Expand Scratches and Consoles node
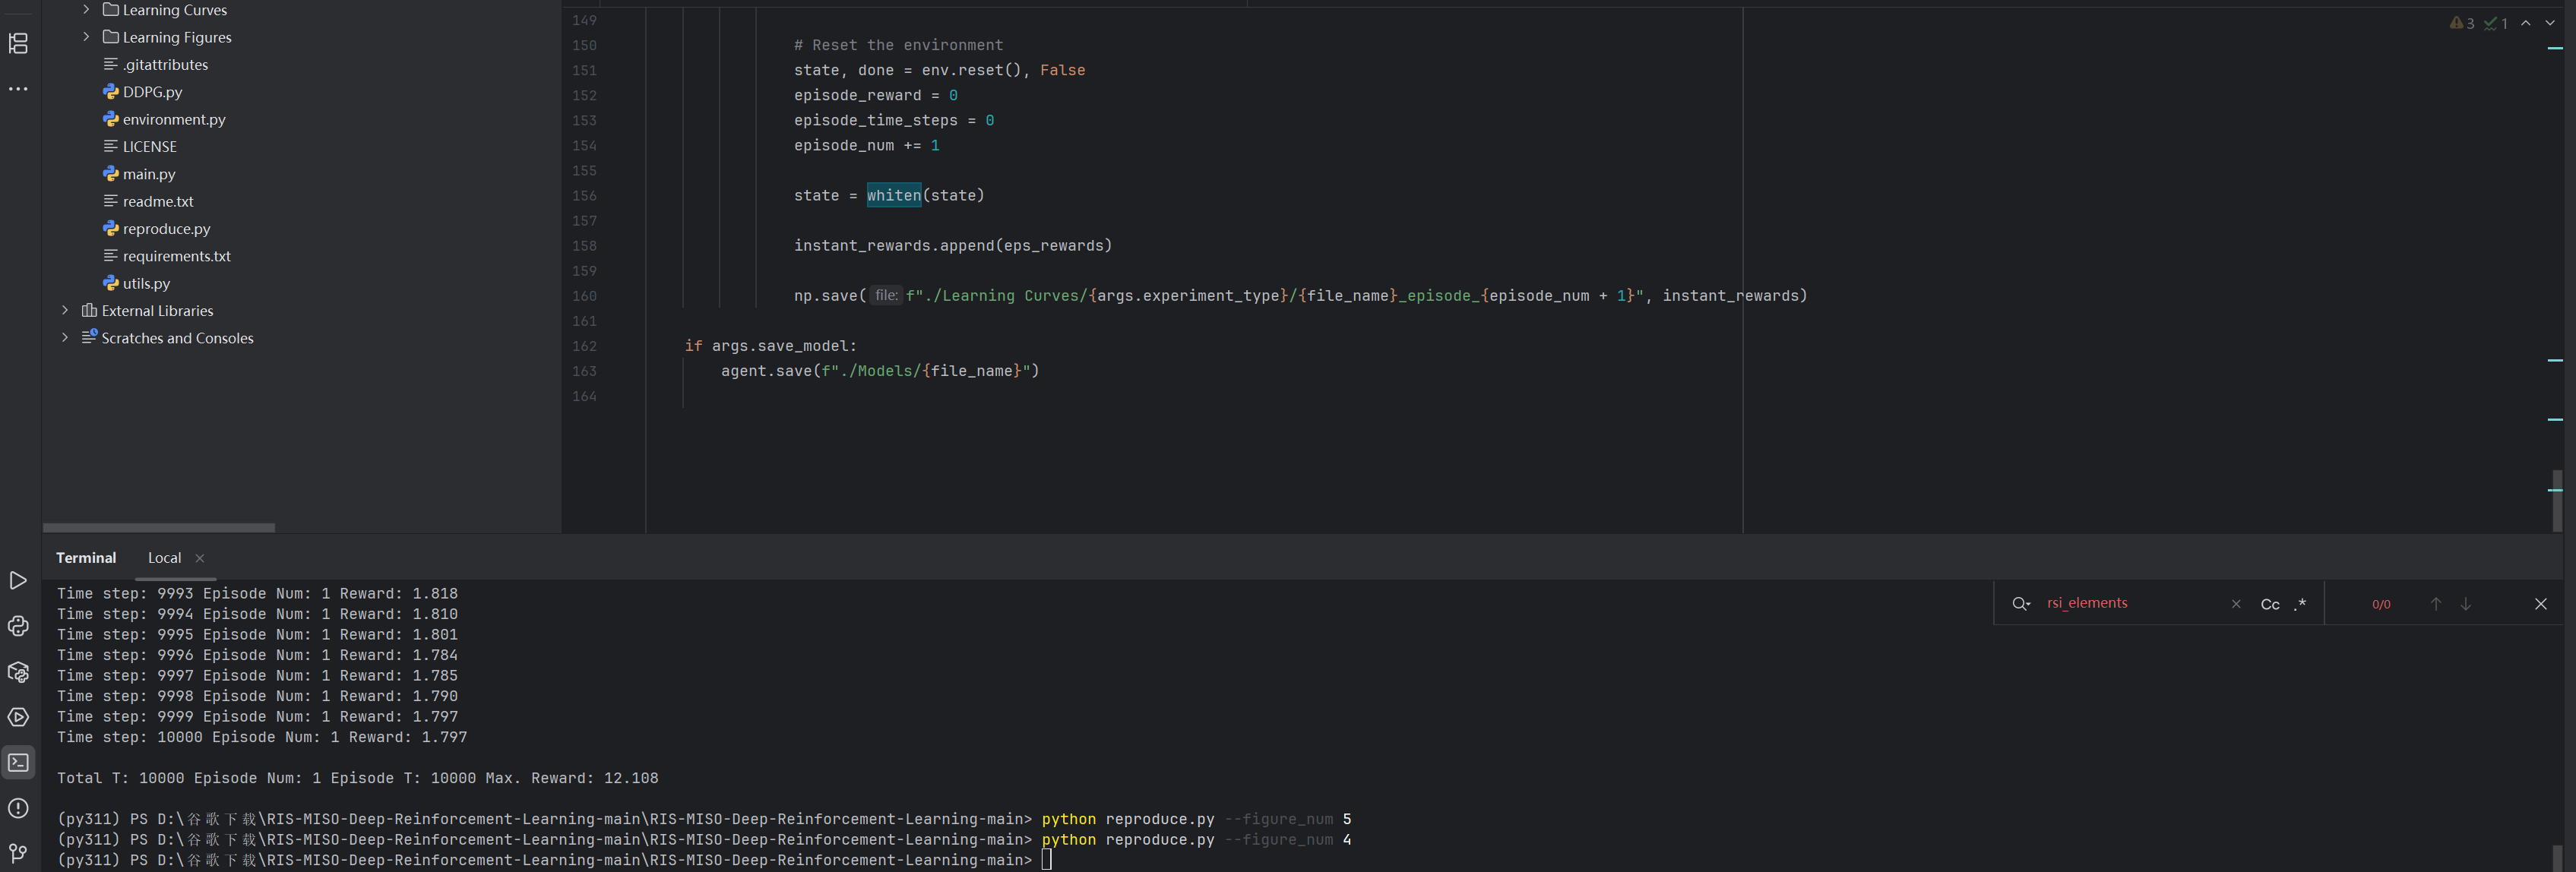 [65, 338]
